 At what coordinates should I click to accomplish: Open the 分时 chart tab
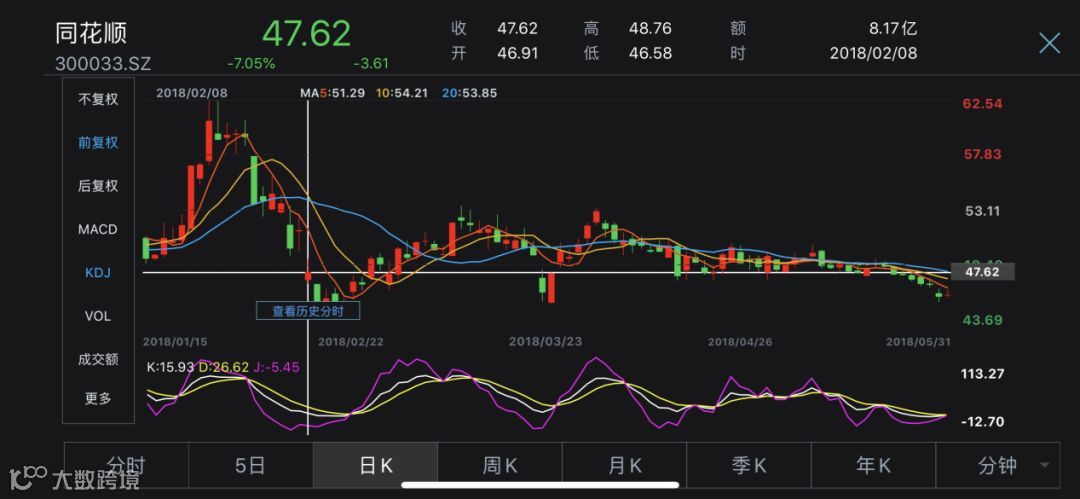click(x=126, y=466)
